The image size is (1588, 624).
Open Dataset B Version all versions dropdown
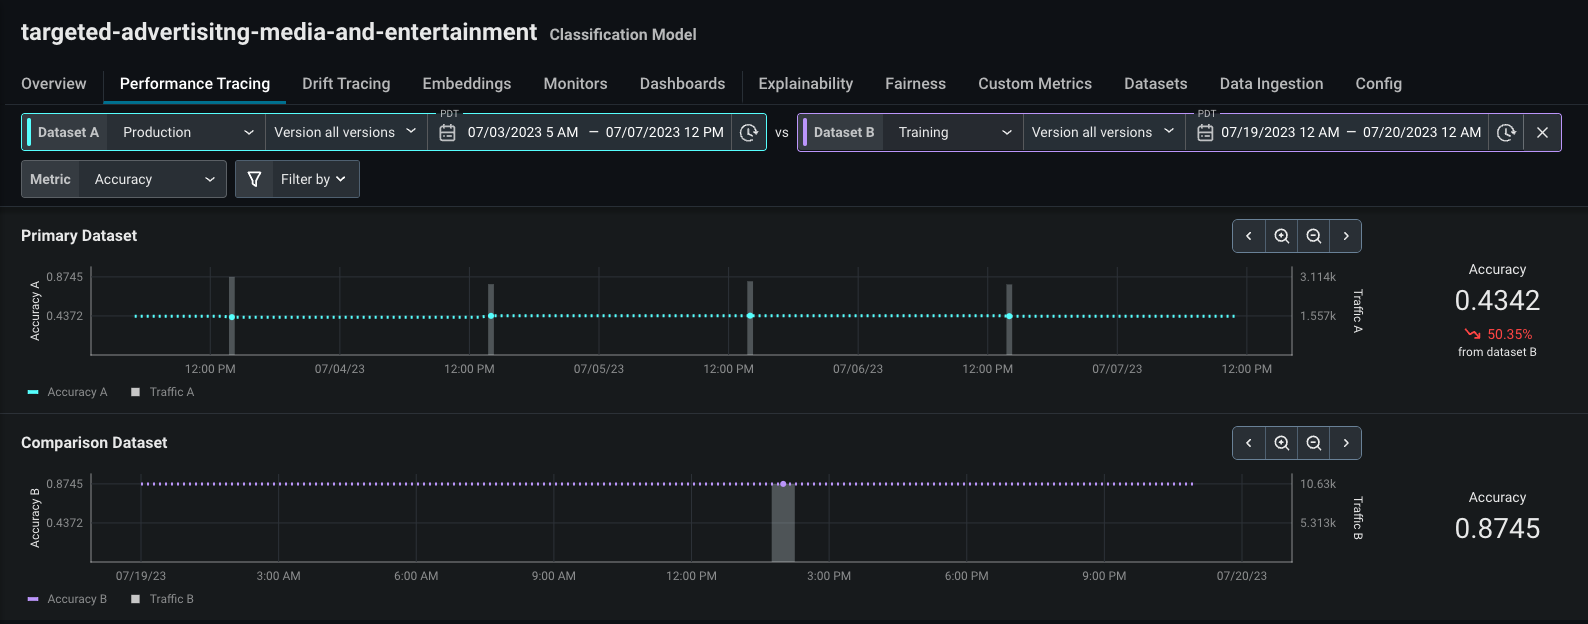click(x=1103, y=132)
